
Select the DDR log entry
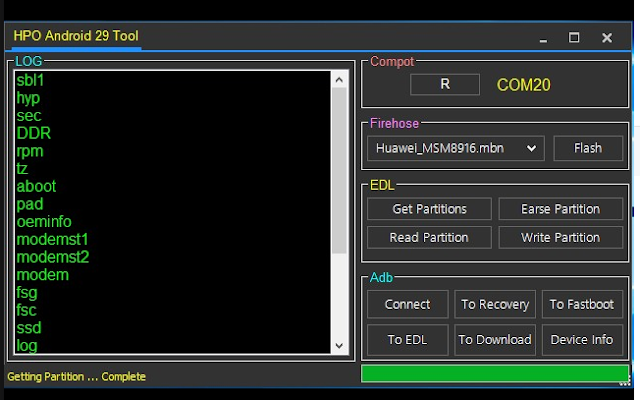point(34,133)
